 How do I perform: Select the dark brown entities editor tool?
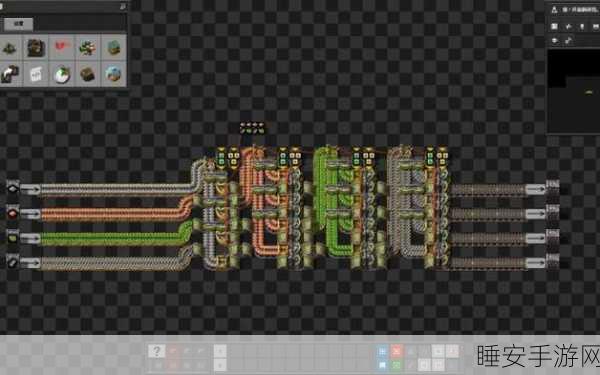[36, 48]
